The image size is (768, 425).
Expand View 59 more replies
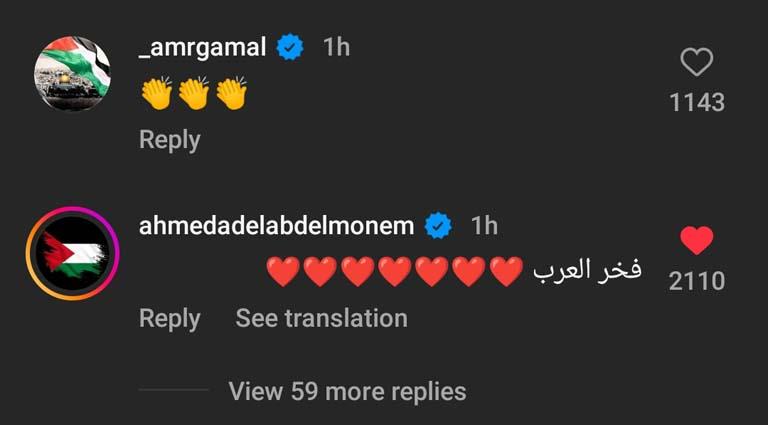click(x=347, y=390)
